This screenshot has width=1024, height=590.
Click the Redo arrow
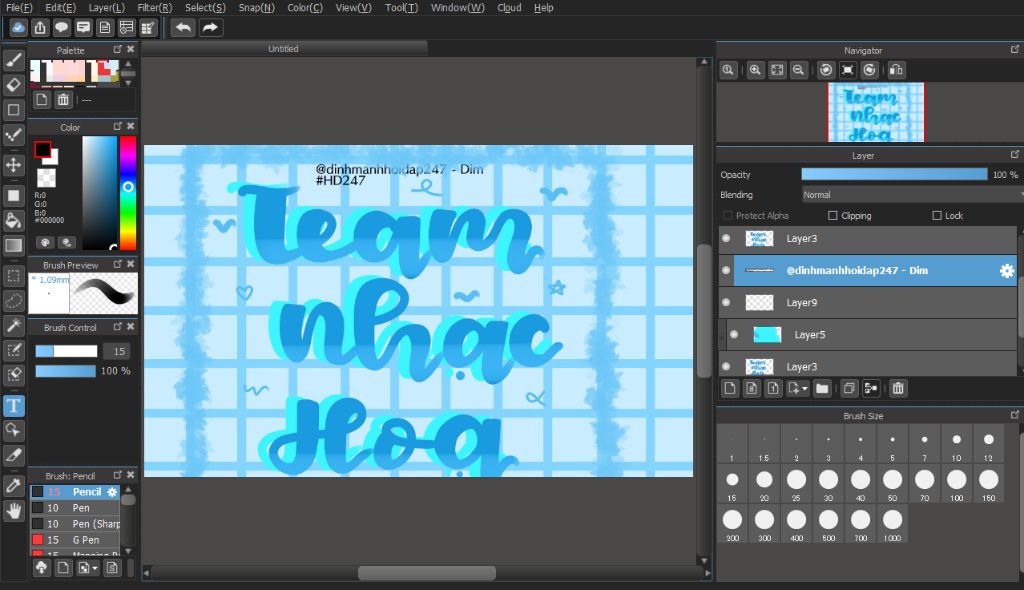210,27
